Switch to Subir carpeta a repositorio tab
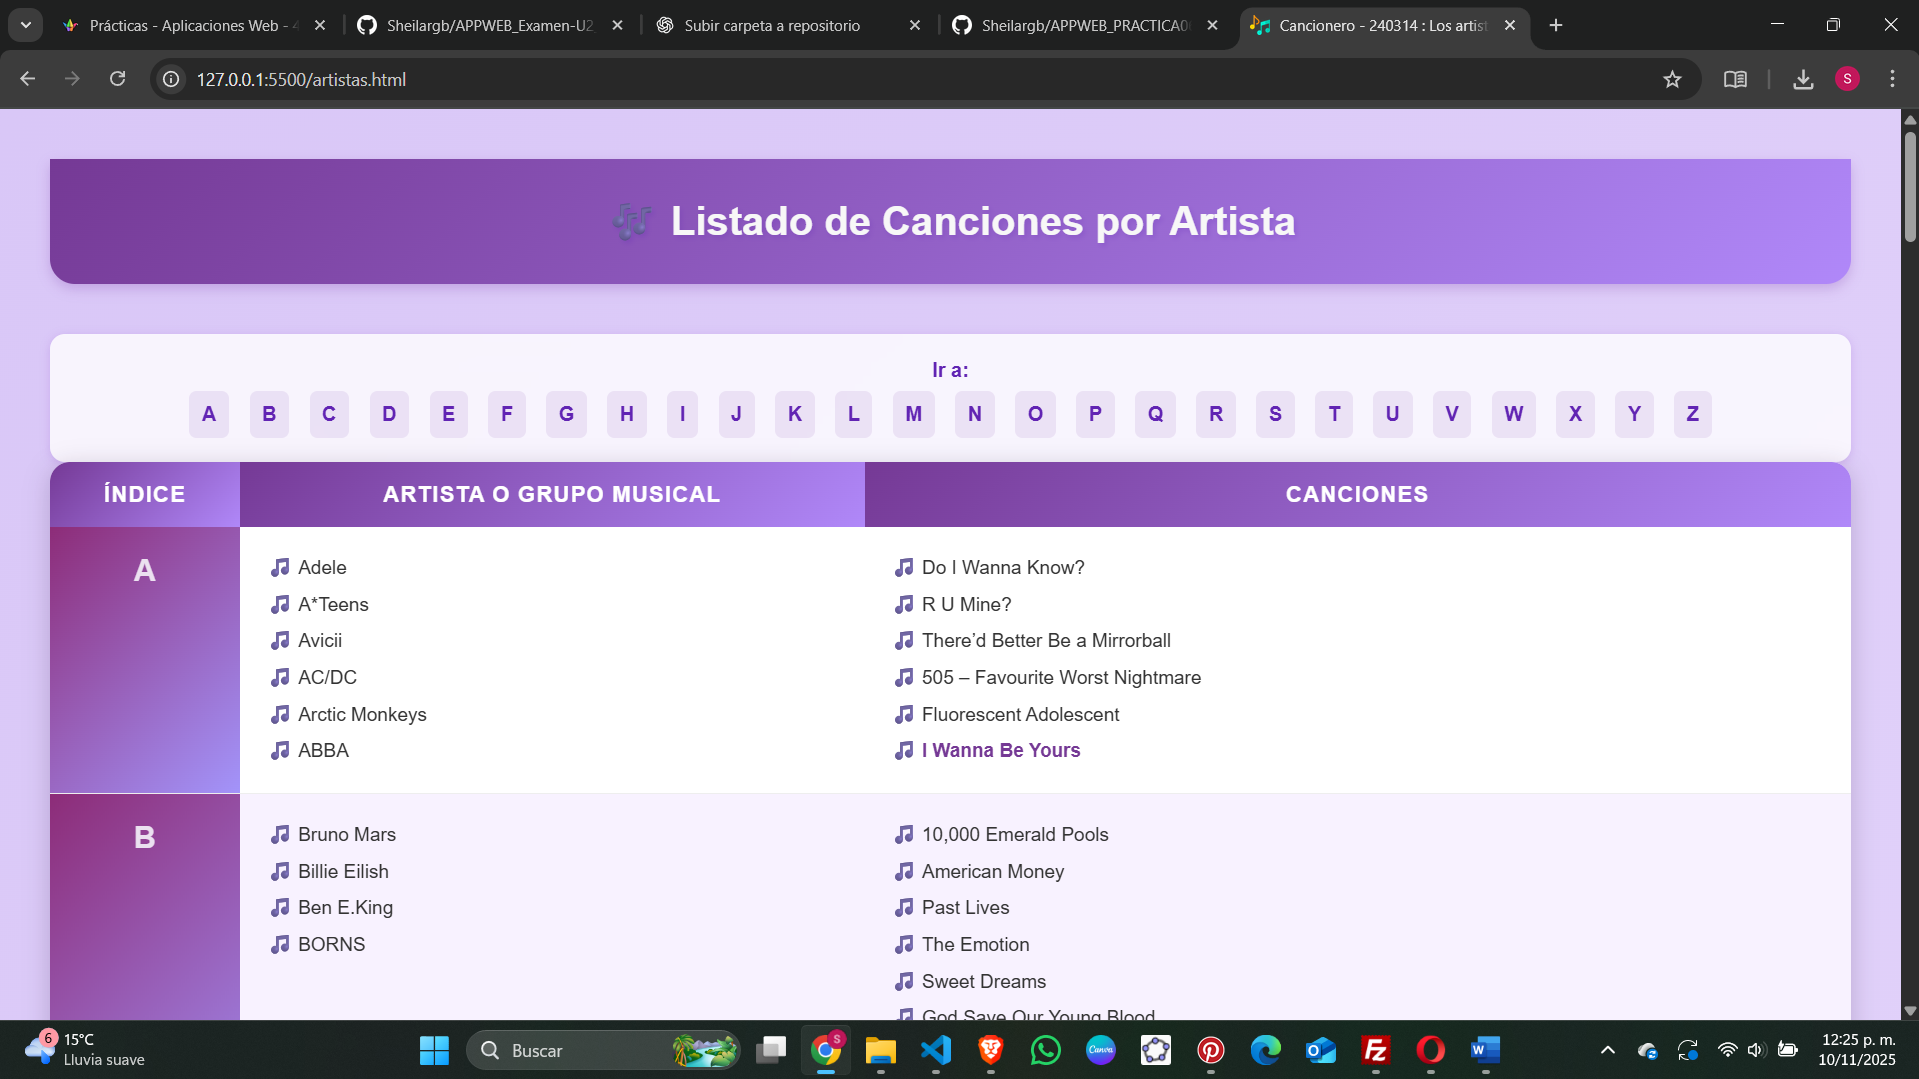Screen dimensions: 1919x1079 click(x=771, y=25)
